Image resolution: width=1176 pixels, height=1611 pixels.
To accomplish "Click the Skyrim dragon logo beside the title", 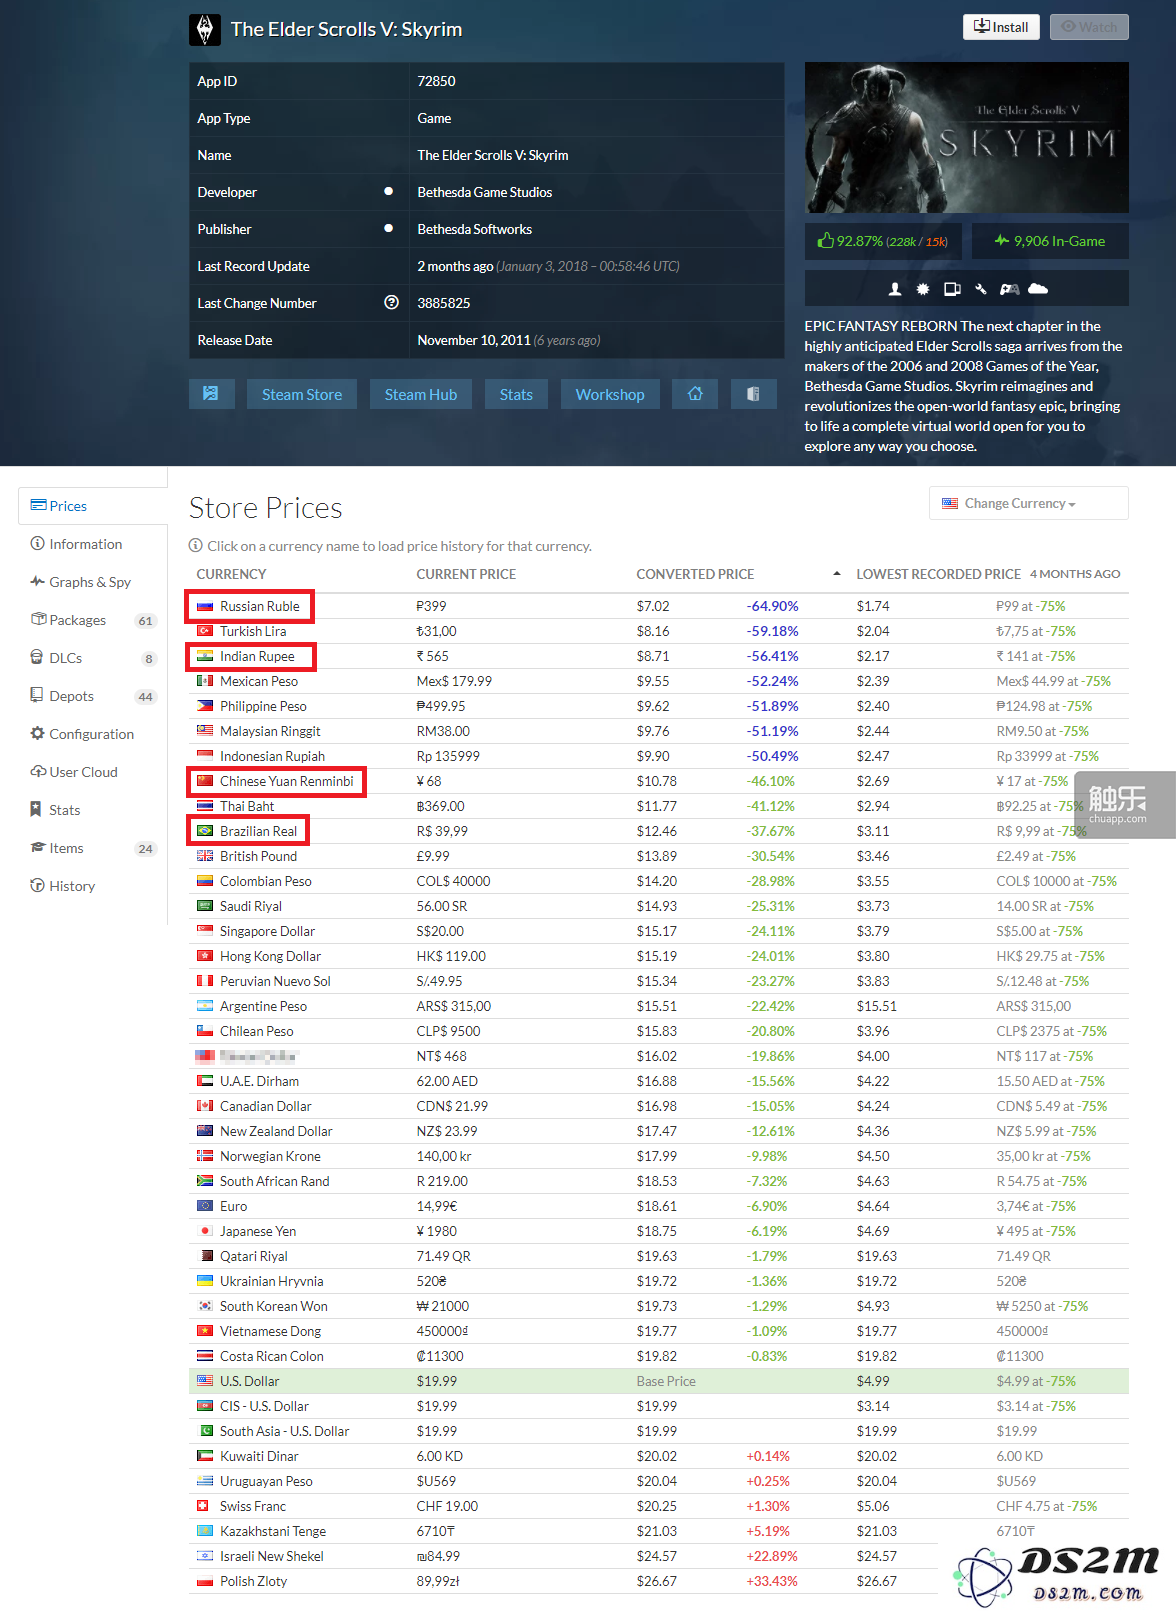I will coord(205,29).
